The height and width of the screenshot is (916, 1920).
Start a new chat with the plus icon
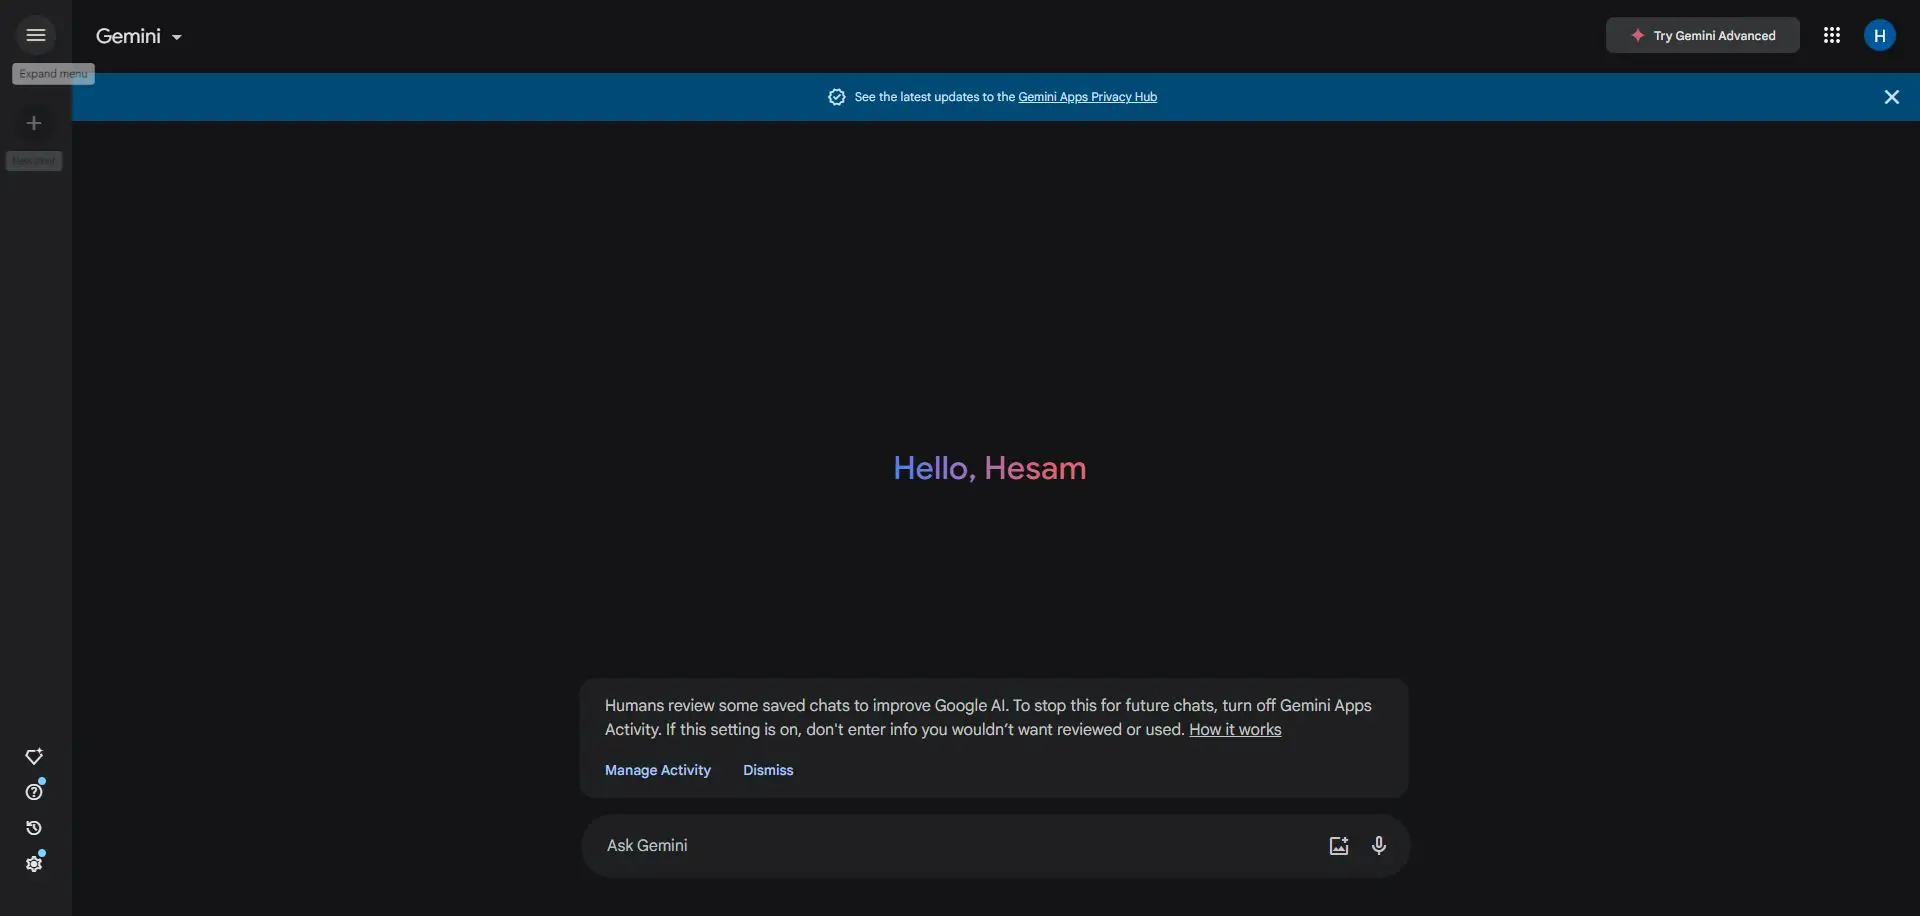click(34, 123)
